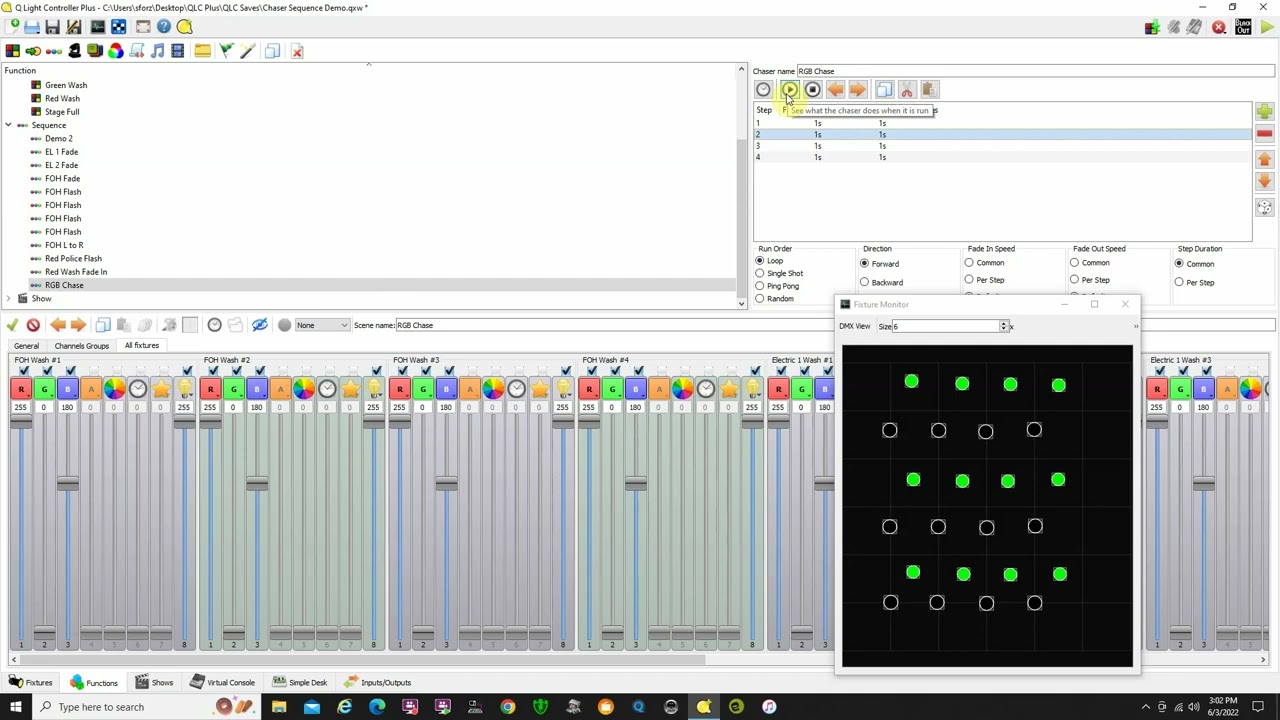Expand the Show folder in function tree
The image size is (1280, 720).
click(x=9, y=298)
